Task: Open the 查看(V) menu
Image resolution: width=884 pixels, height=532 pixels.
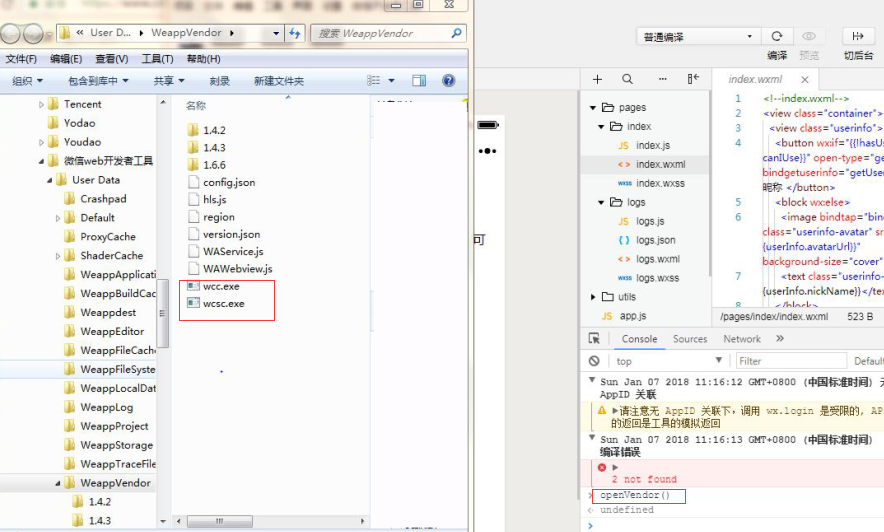Action: pos(112,59)
